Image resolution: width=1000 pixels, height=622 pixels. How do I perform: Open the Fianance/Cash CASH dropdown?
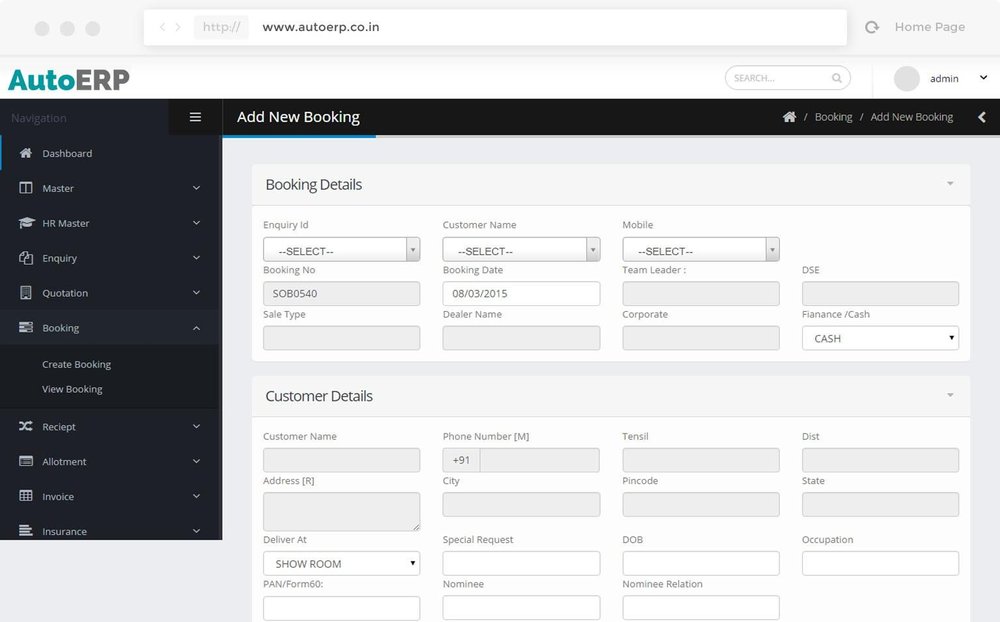[x=880, y=338]
